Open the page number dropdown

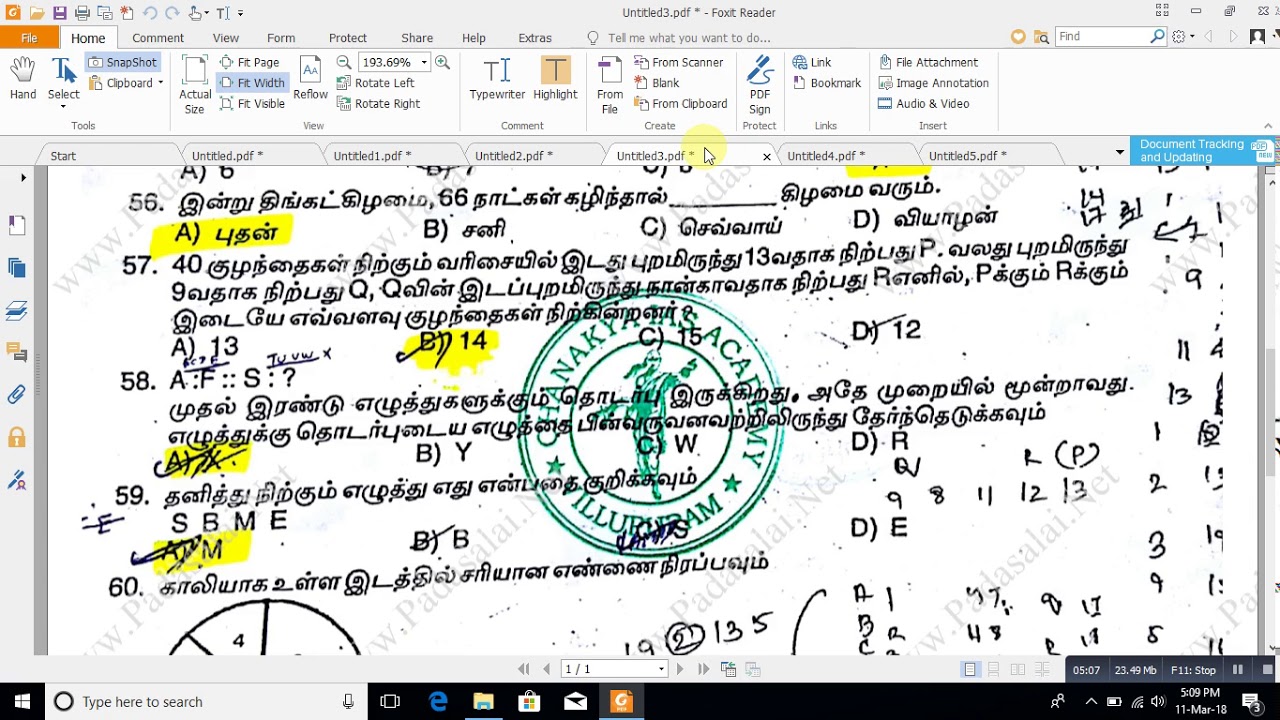[x=661, y=669]
